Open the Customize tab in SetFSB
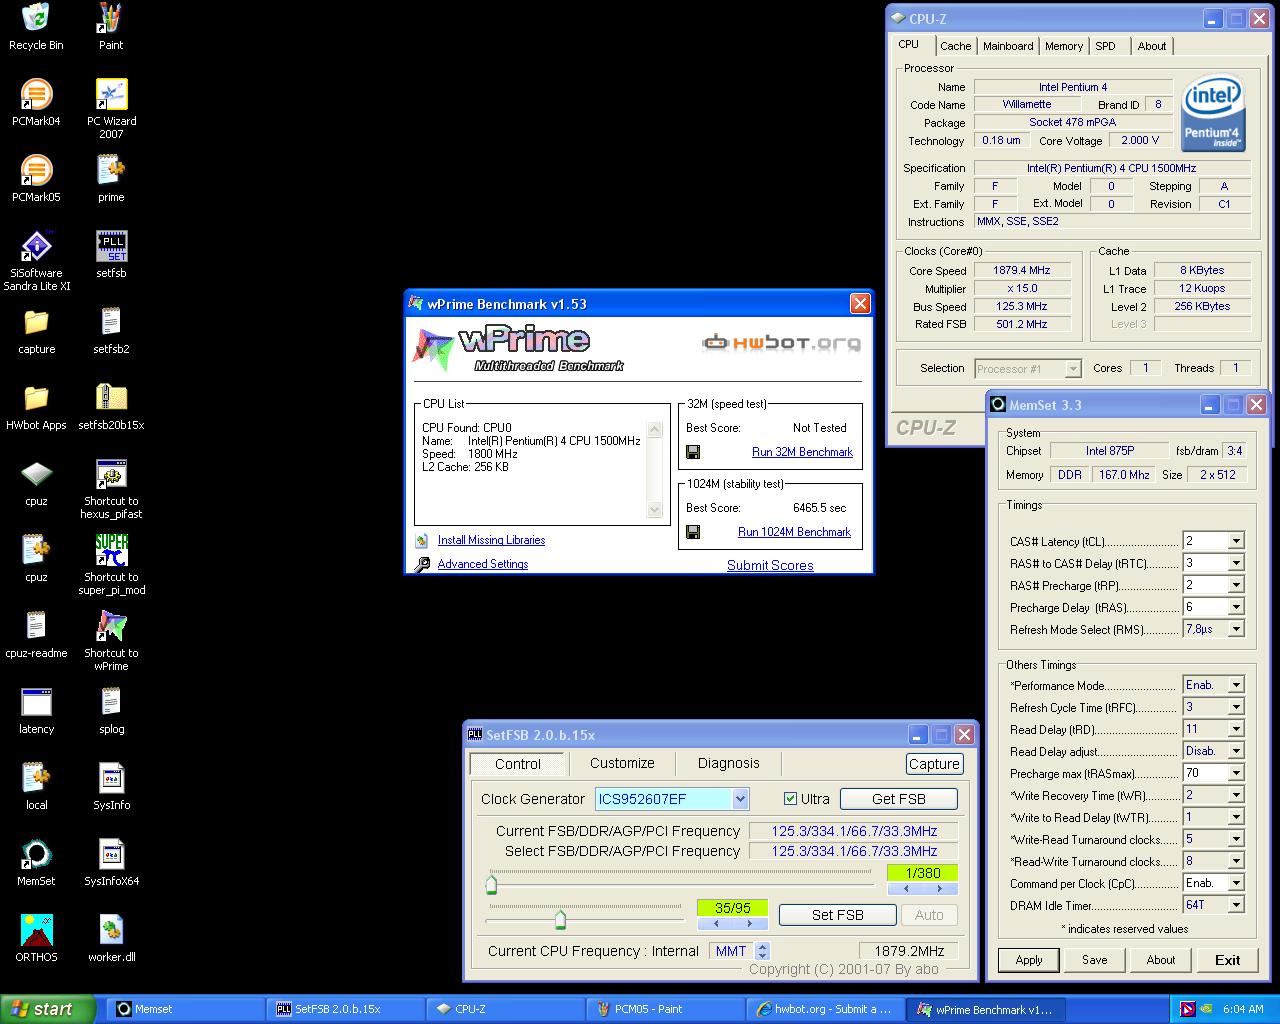Image resolution: width=1280 pixels, height=1024 pixels. 622,763
